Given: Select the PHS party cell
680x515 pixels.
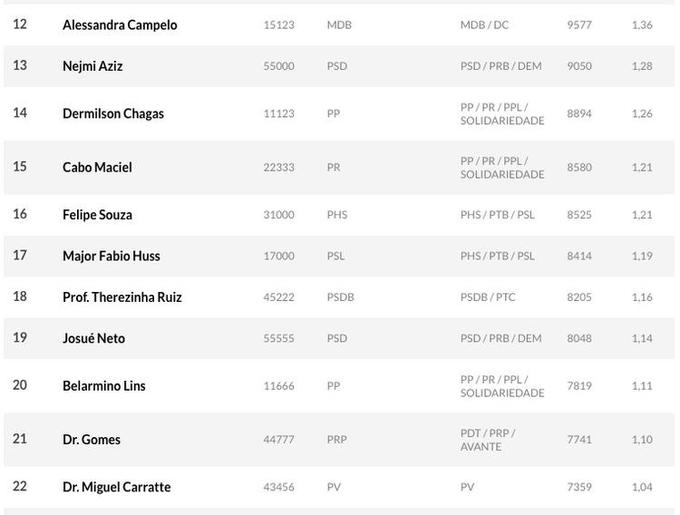Looking at the screenshot, I should (337, 215).
